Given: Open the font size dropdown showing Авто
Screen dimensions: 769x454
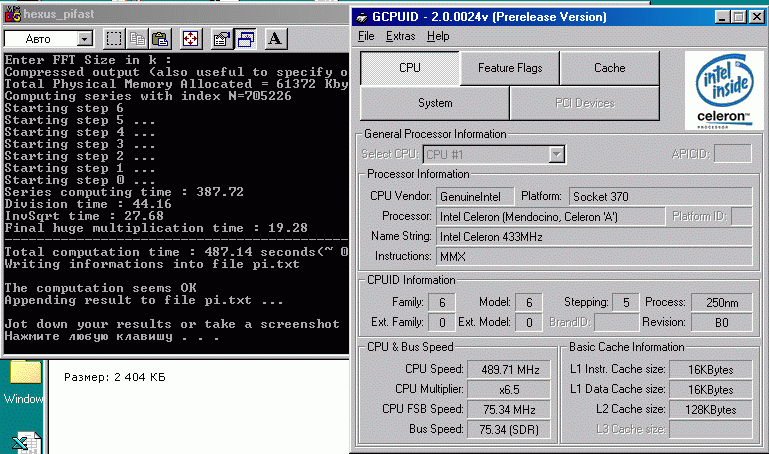Looking at the screenshot, I should tap(49, 39).
